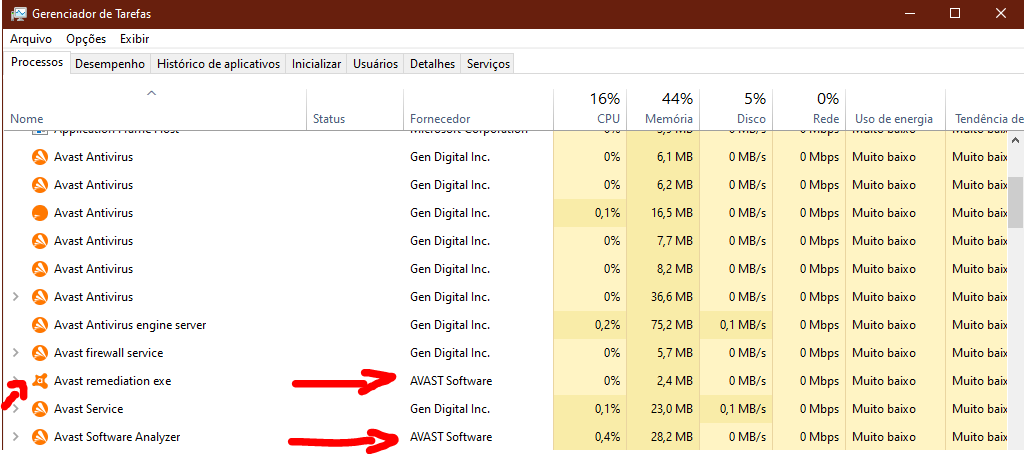Sort processes by CPU column
This screenshot has height=454, width=1024.
pos(590,108)
